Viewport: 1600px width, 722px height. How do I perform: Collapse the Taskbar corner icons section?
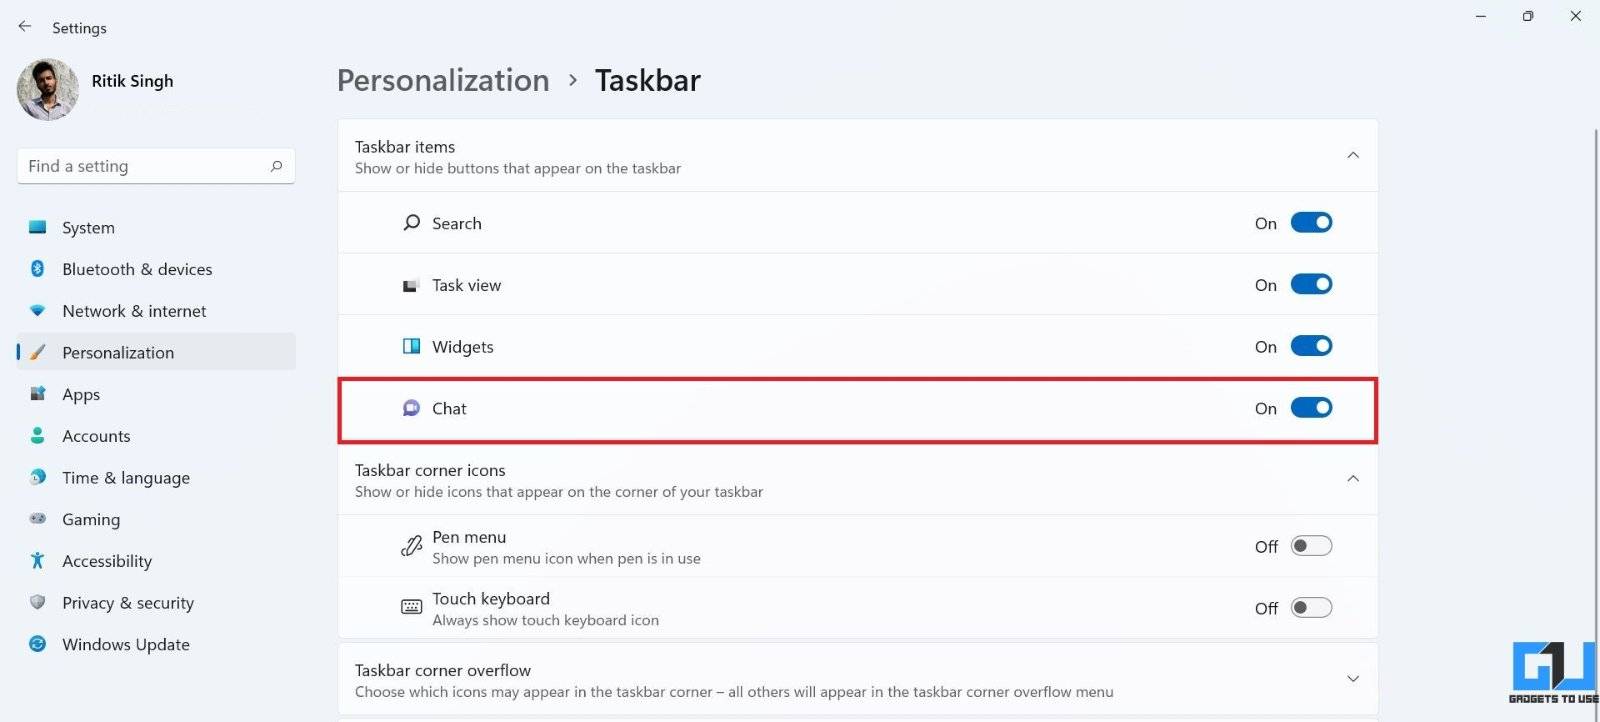point(1353,479)
